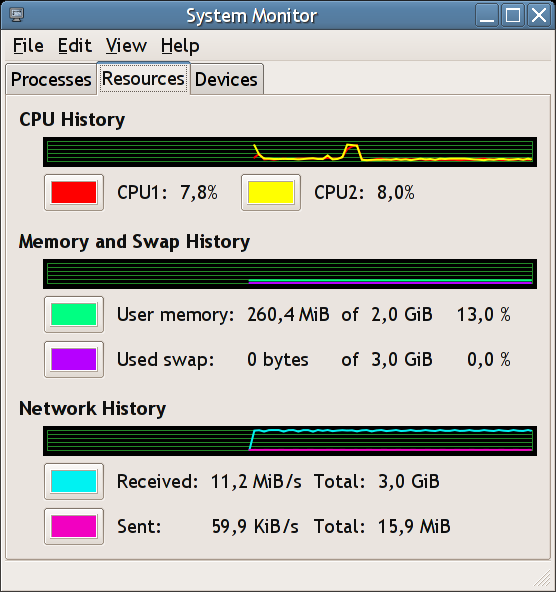Minimize the System Monitor window
The height and width of the screenshot is (592, 556).
point(487,15)
